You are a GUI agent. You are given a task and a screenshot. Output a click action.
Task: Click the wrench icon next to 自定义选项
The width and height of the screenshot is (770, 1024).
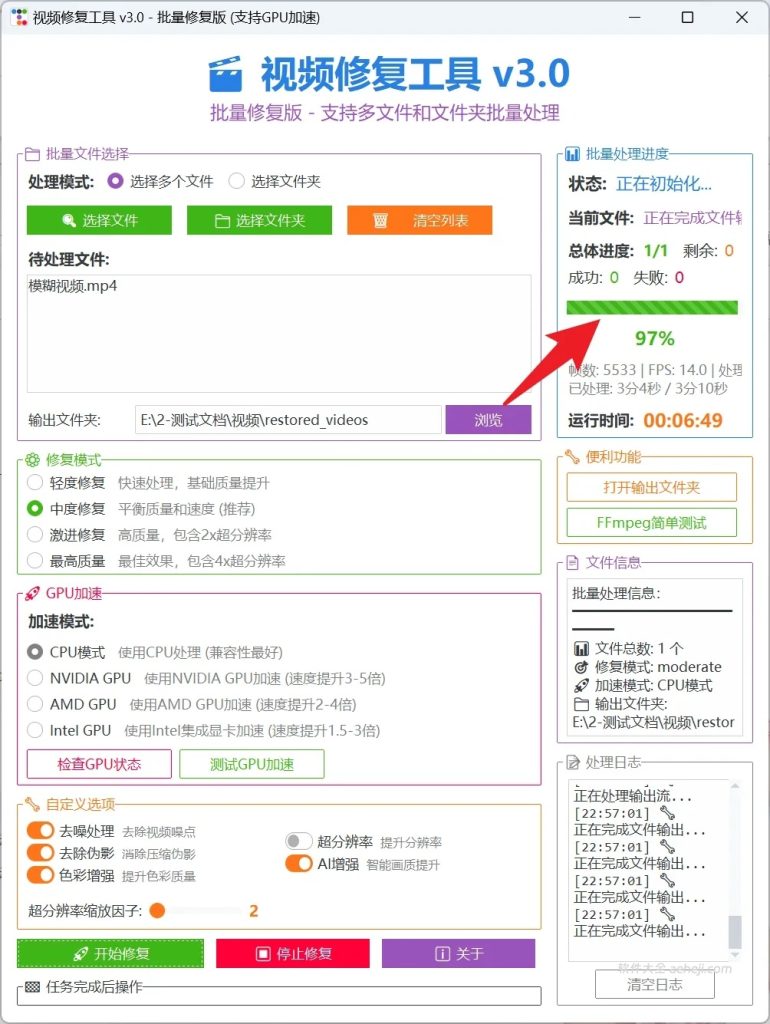pos(32,804)
